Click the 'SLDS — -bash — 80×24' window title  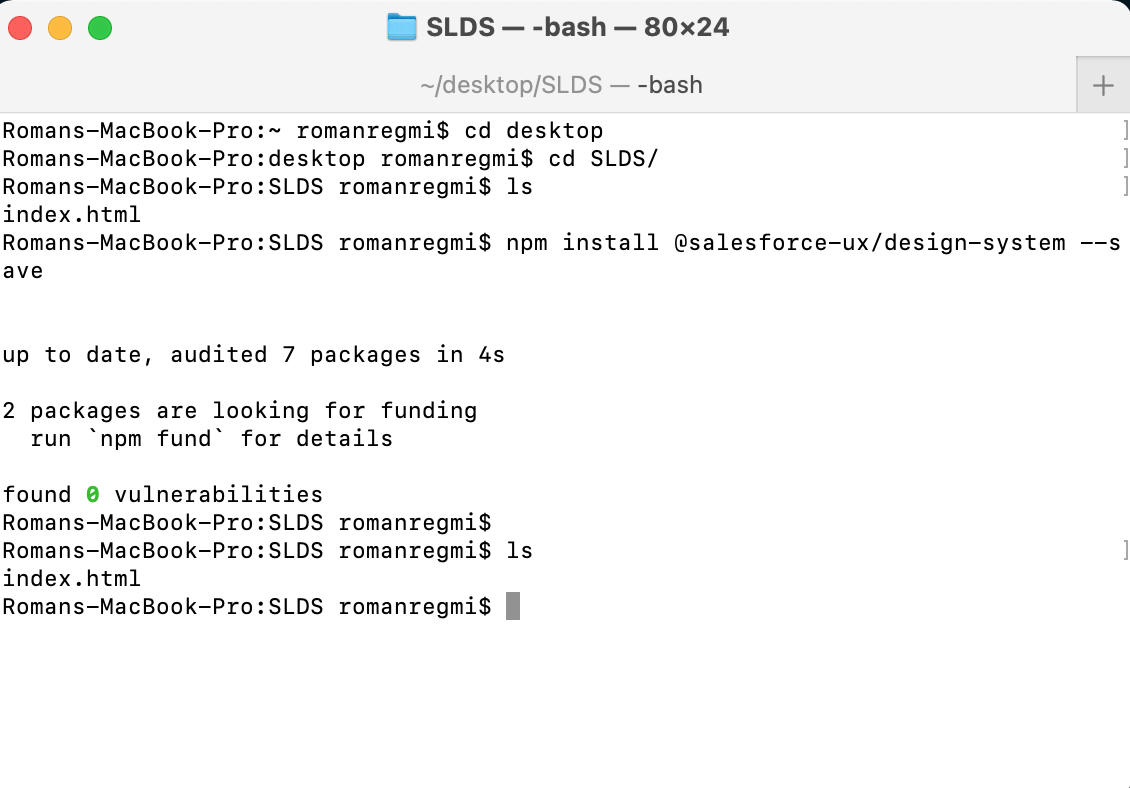tap(577, 27)
